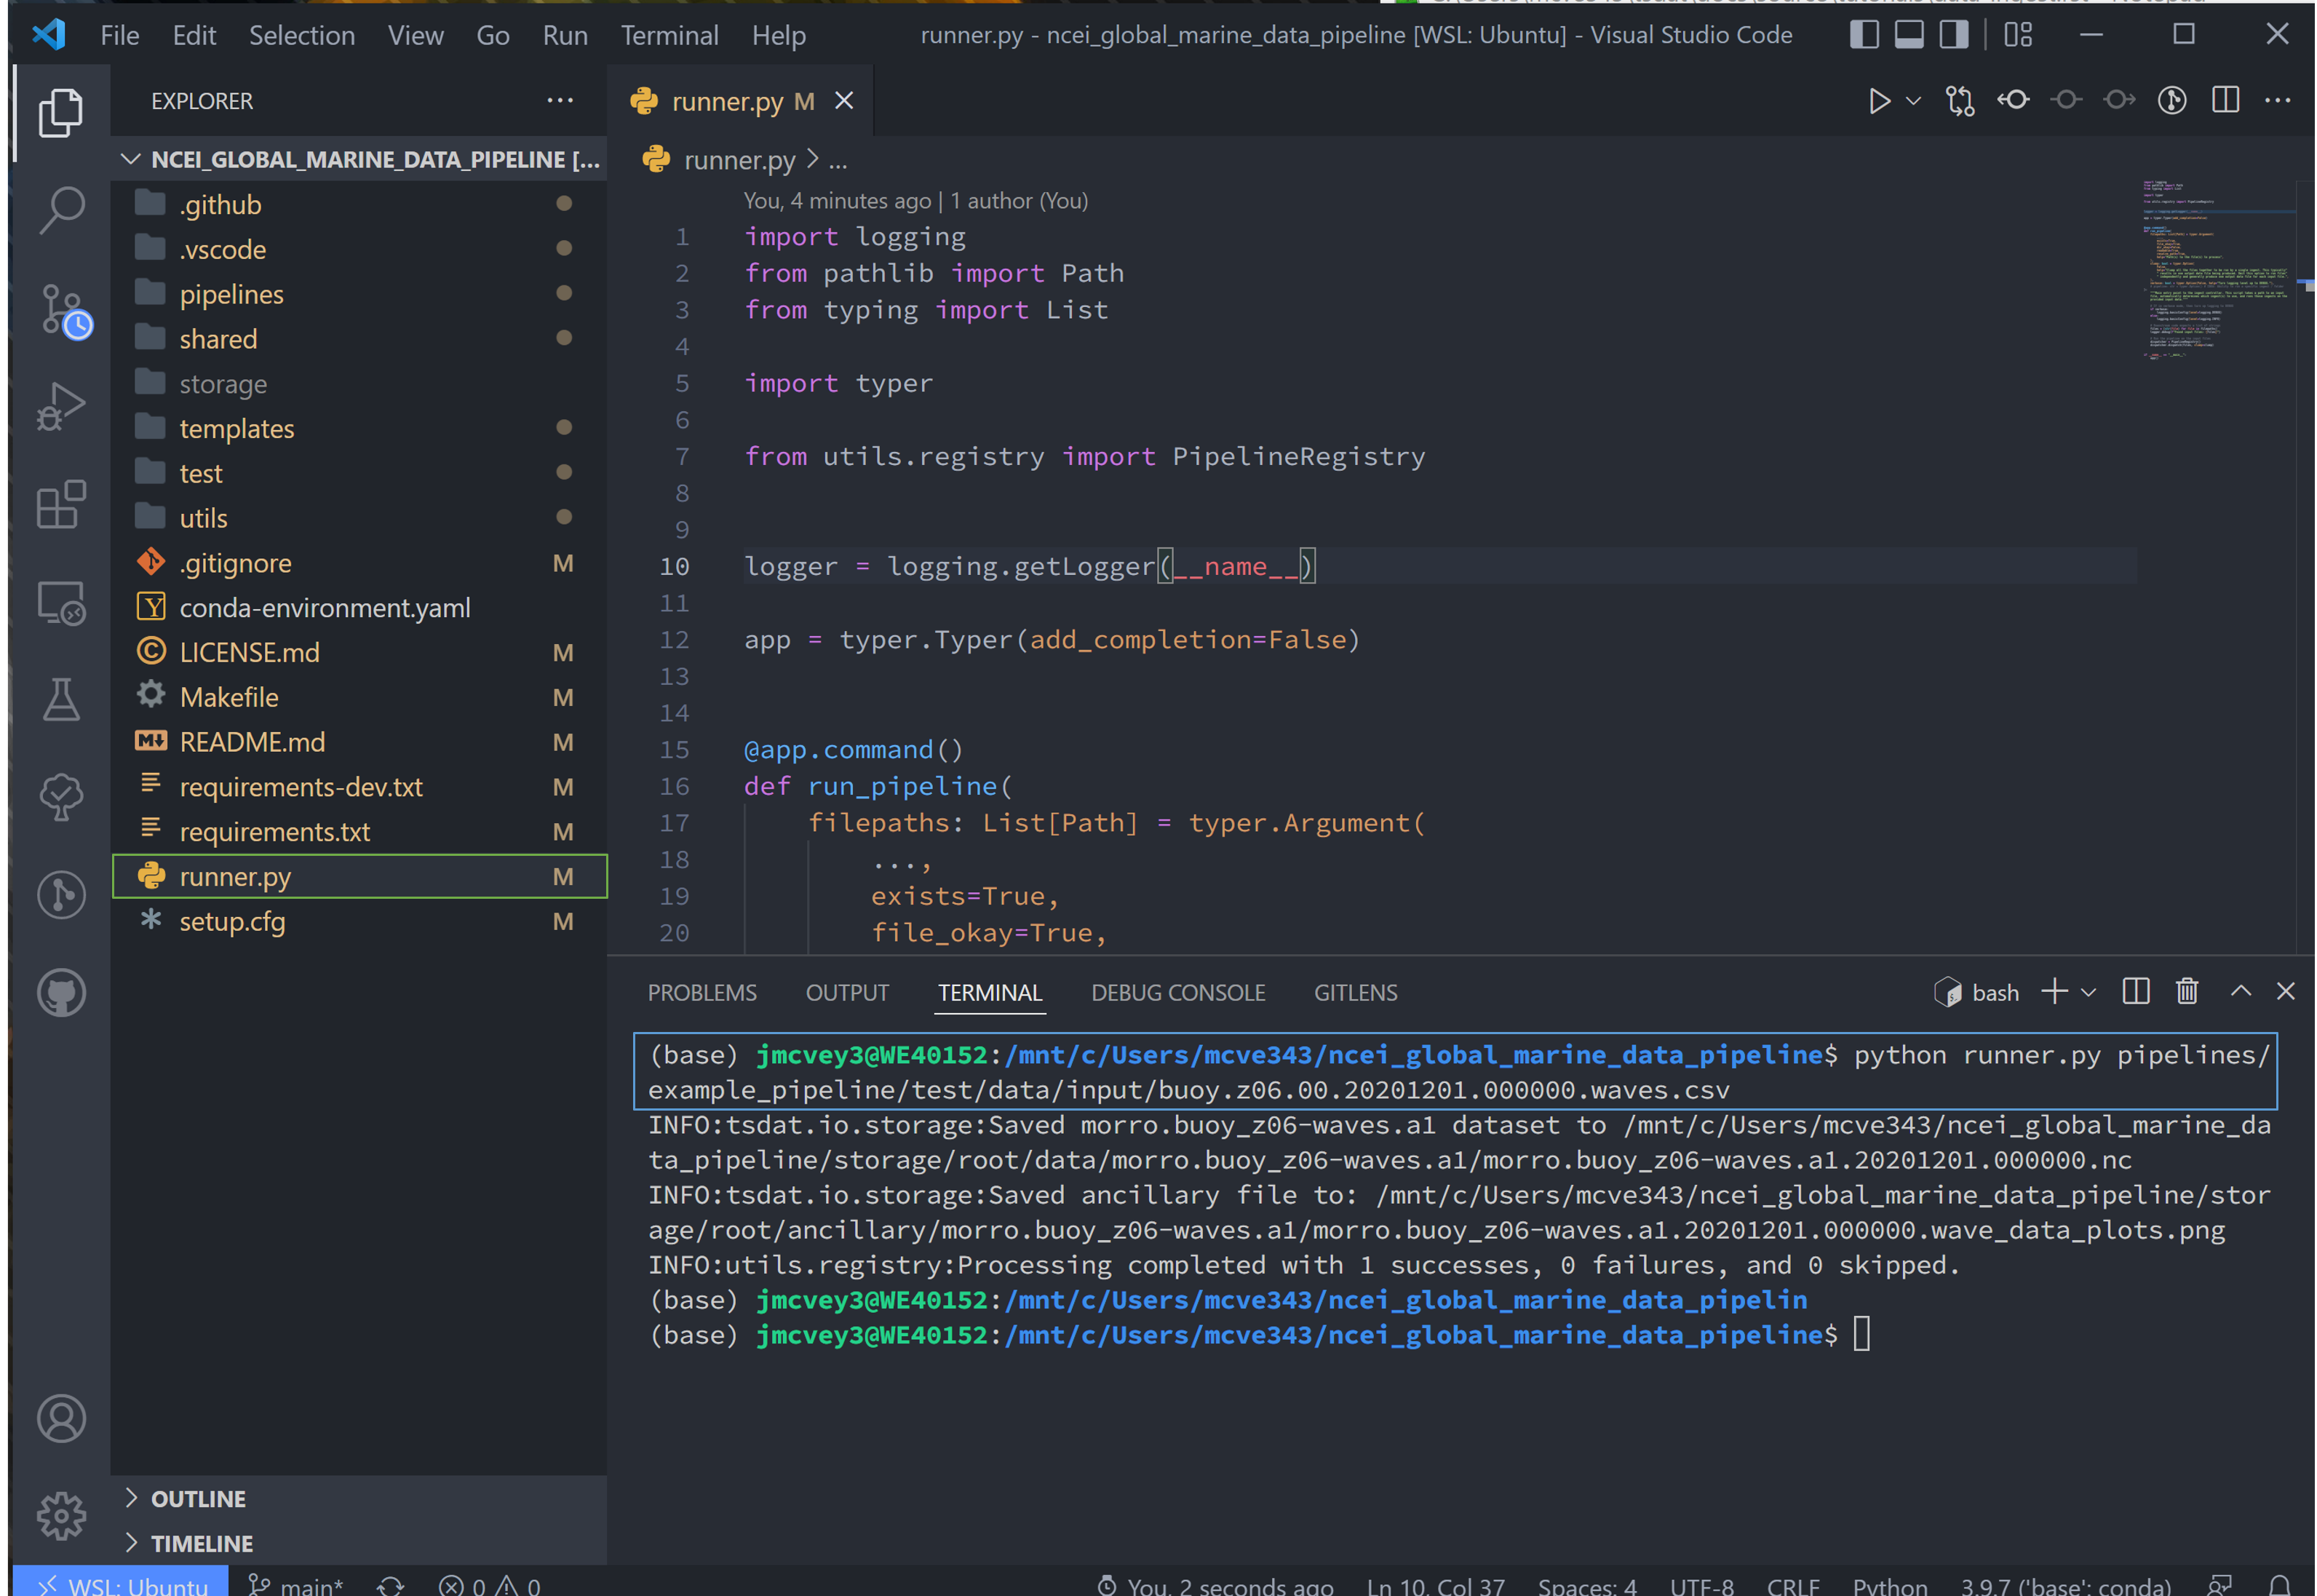Expand the storage folder
The height and width of the screenshot is (1596, 2317).
[360, 383]
